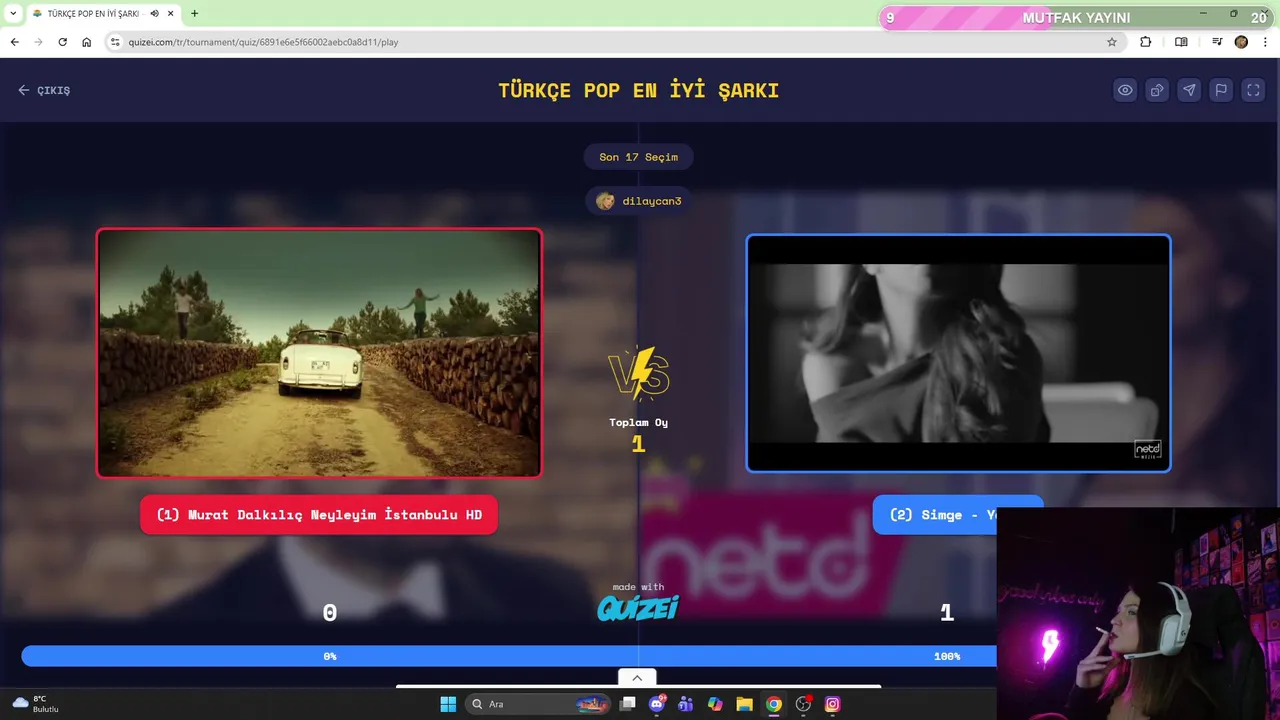
Task: Toggle fullscreen mode icon
Action: (x=1253, y=90)
